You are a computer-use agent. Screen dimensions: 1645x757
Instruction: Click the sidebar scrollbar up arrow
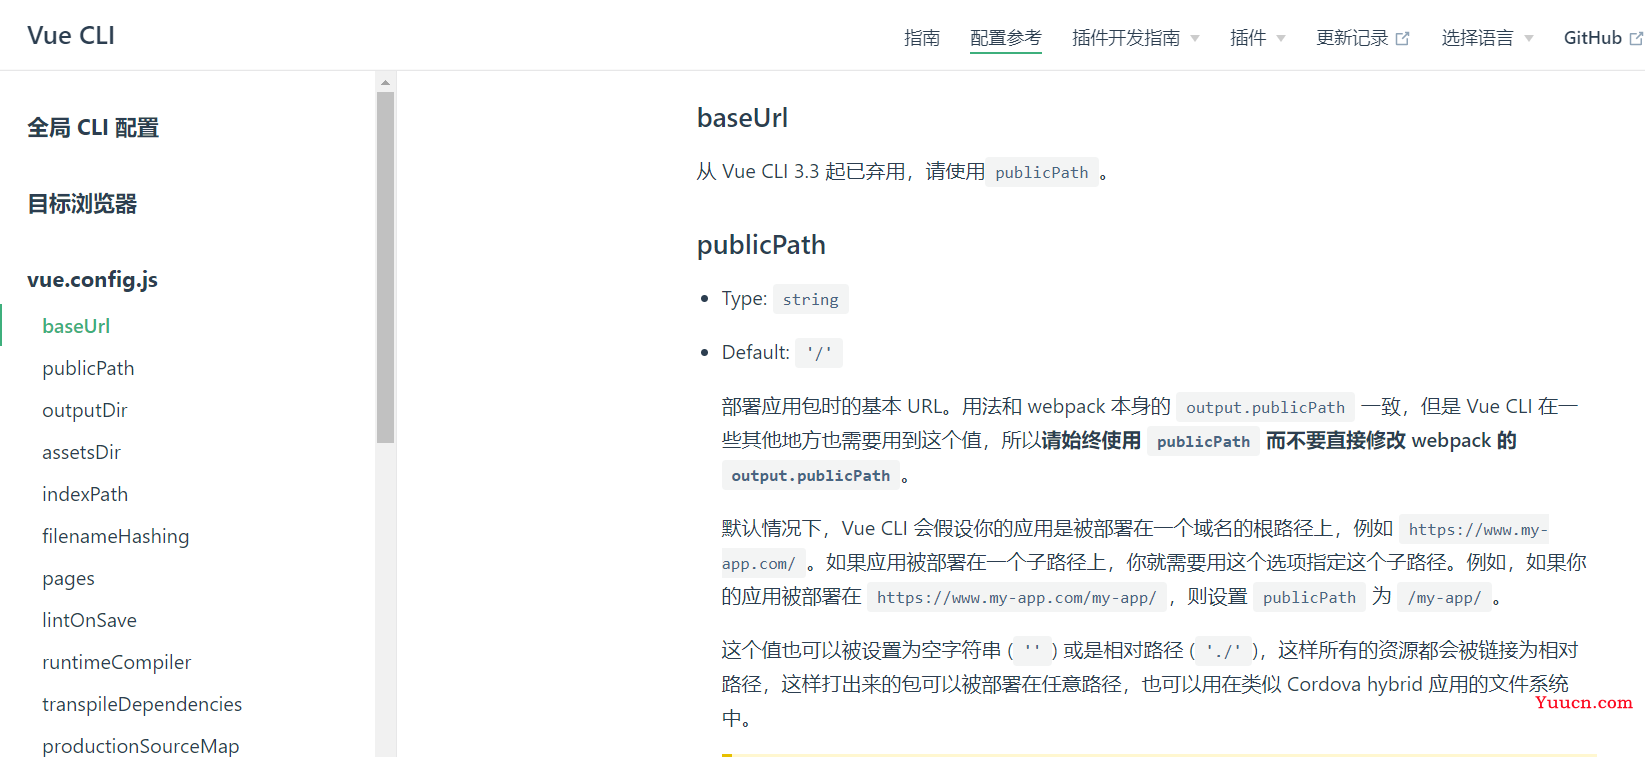click(385, 82)
